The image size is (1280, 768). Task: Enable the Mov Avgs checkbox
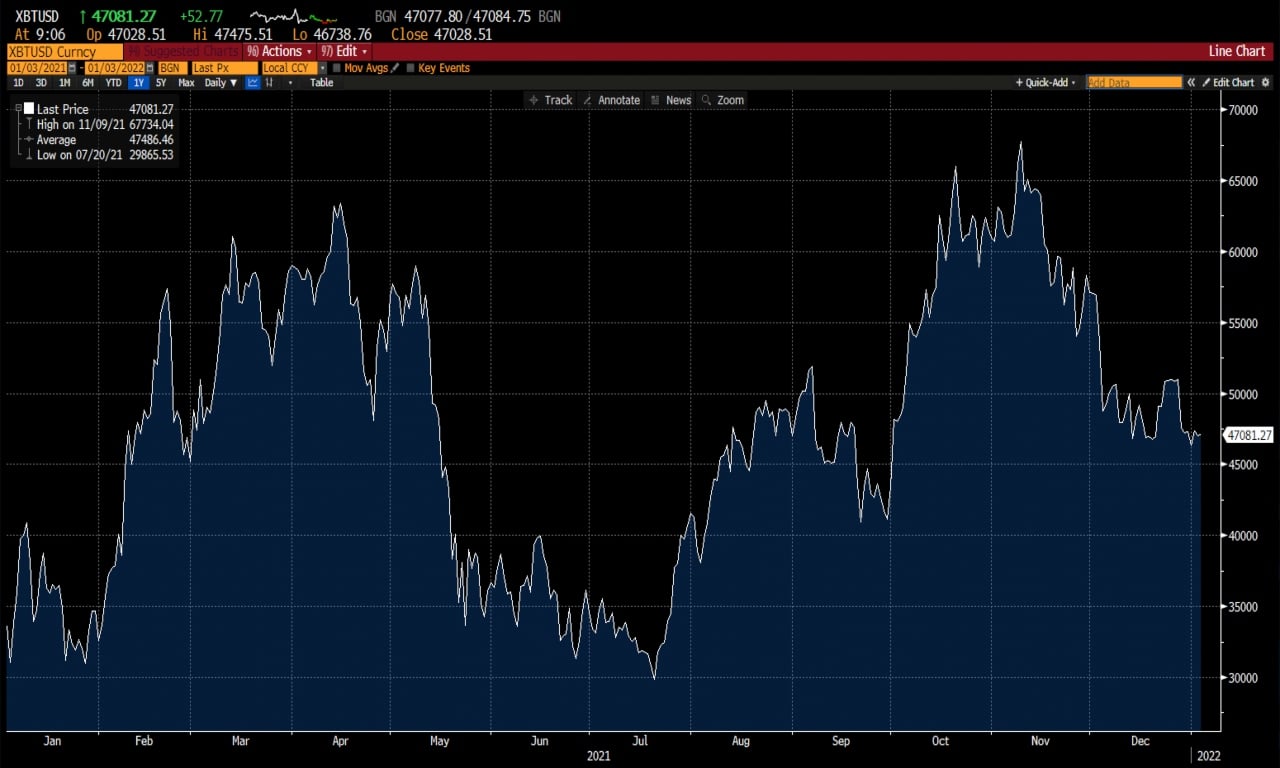point(337,68)
